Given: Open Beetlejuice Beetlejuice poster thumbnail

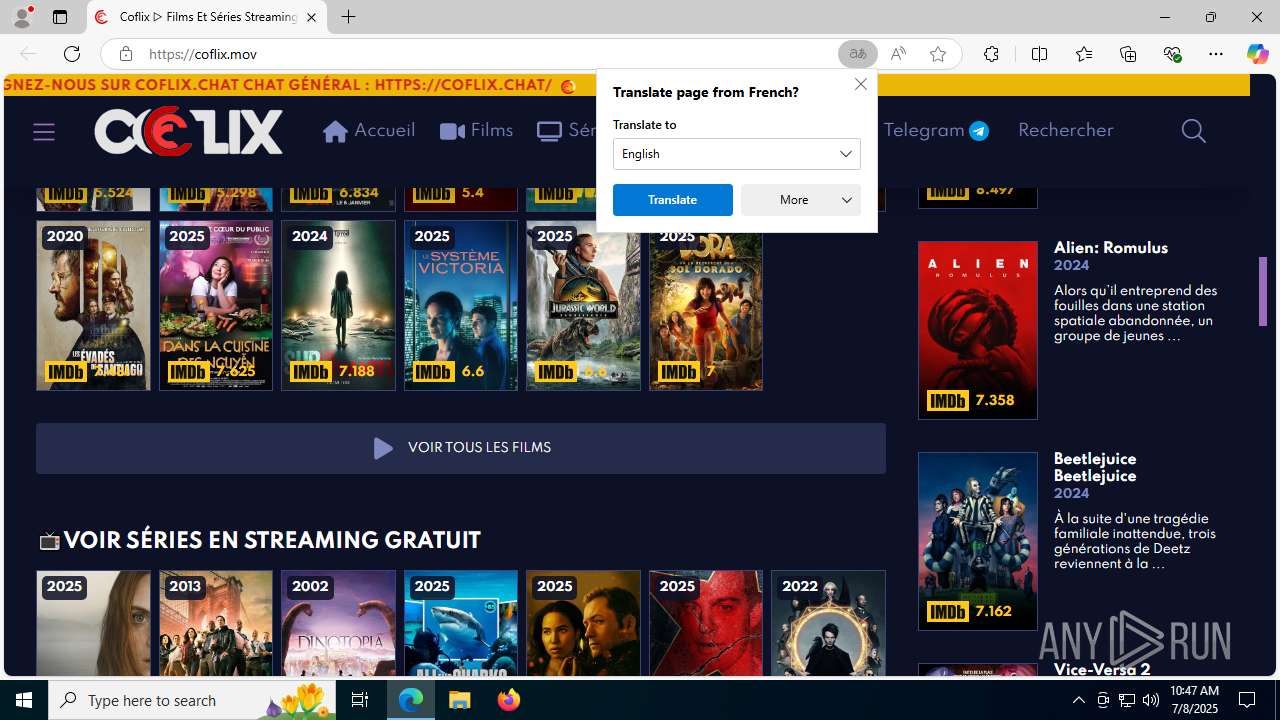Looking at the screenshot, I should tap(978, 541).
